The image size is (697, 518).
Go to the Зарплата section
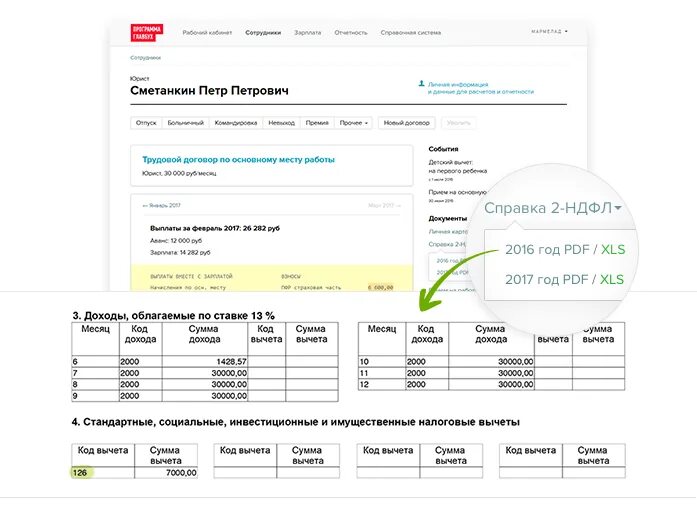308,32
